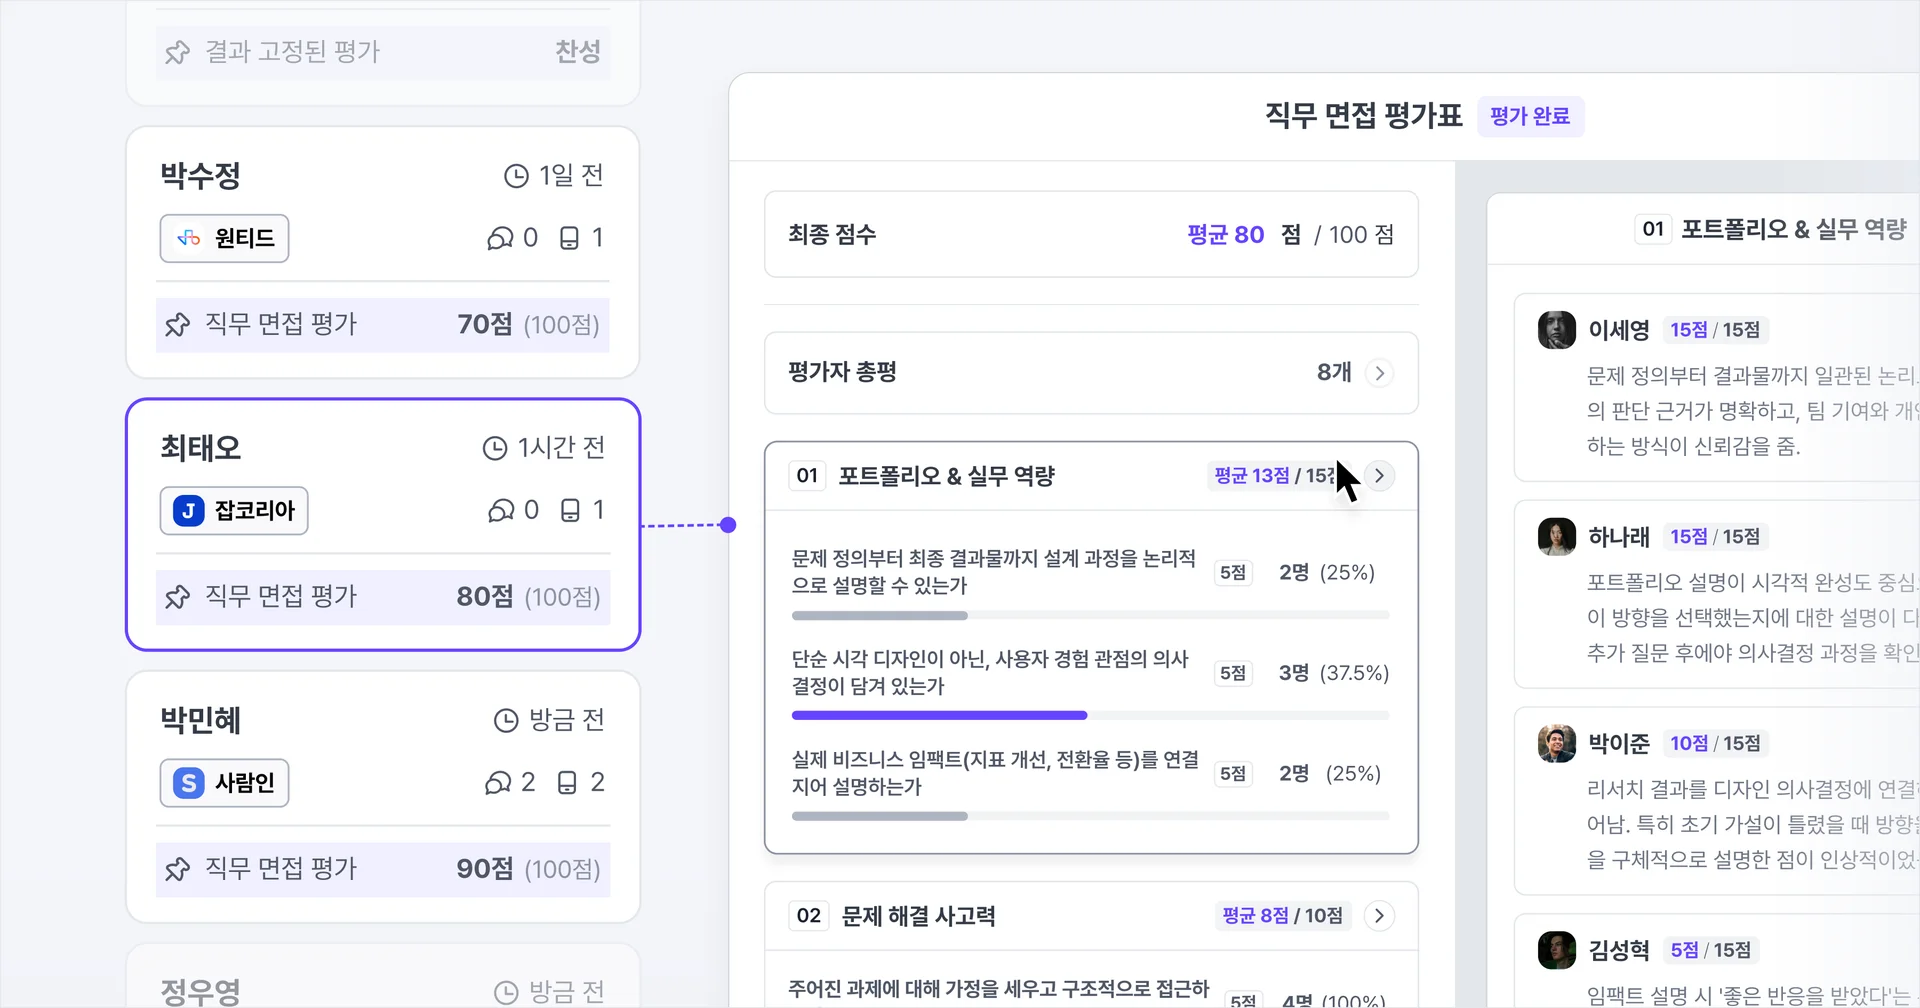Click the memo icon on 박수정's card
This screenshot has width=1920, height=1008.
569,238
